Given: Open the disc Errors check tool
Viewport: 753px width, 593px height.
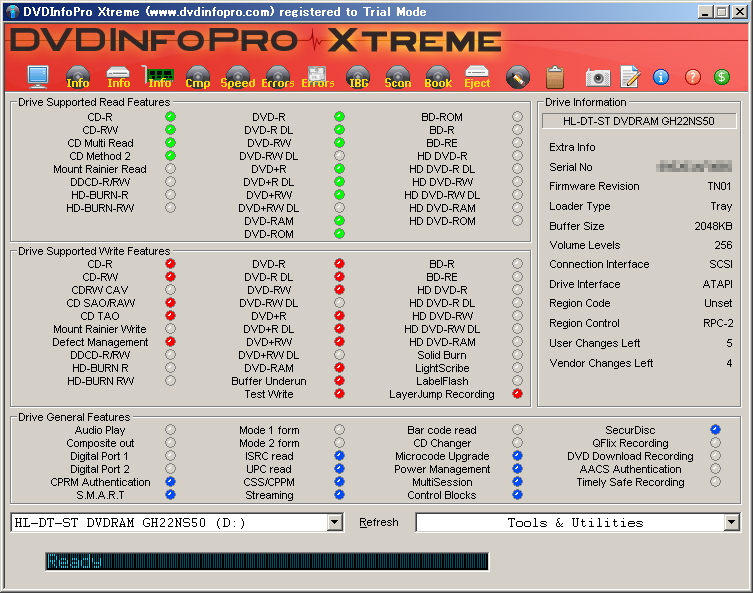Looking at the screenshot, I should (278, 77).
